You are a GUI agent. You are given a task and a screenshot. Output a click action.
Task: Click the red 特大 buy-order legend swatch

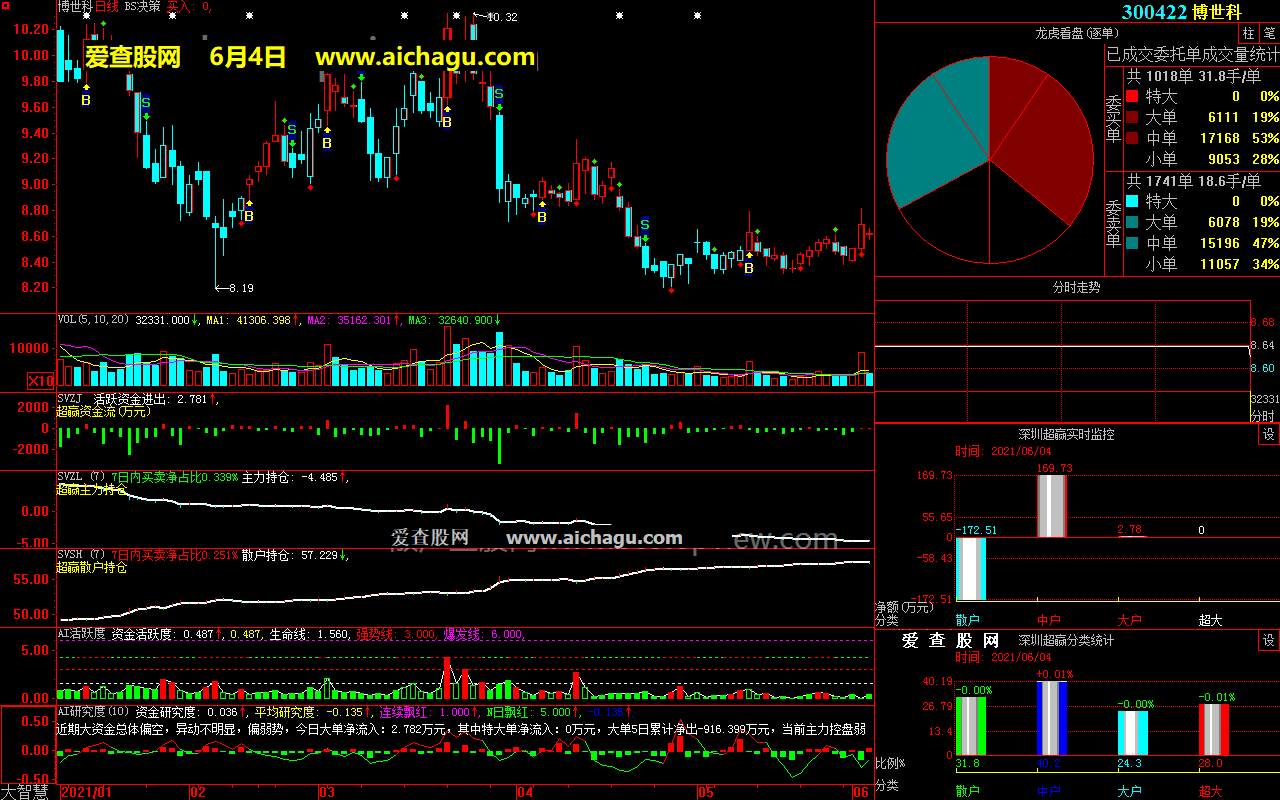[1132, 97]
